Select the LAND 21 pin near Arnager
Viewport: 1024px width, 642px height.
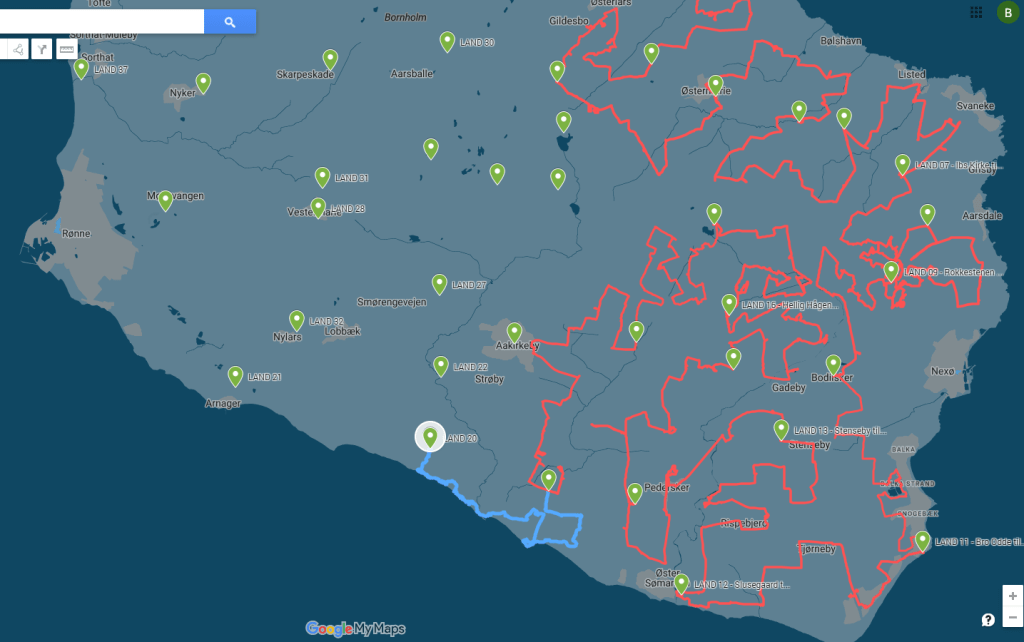click(235, 375)
